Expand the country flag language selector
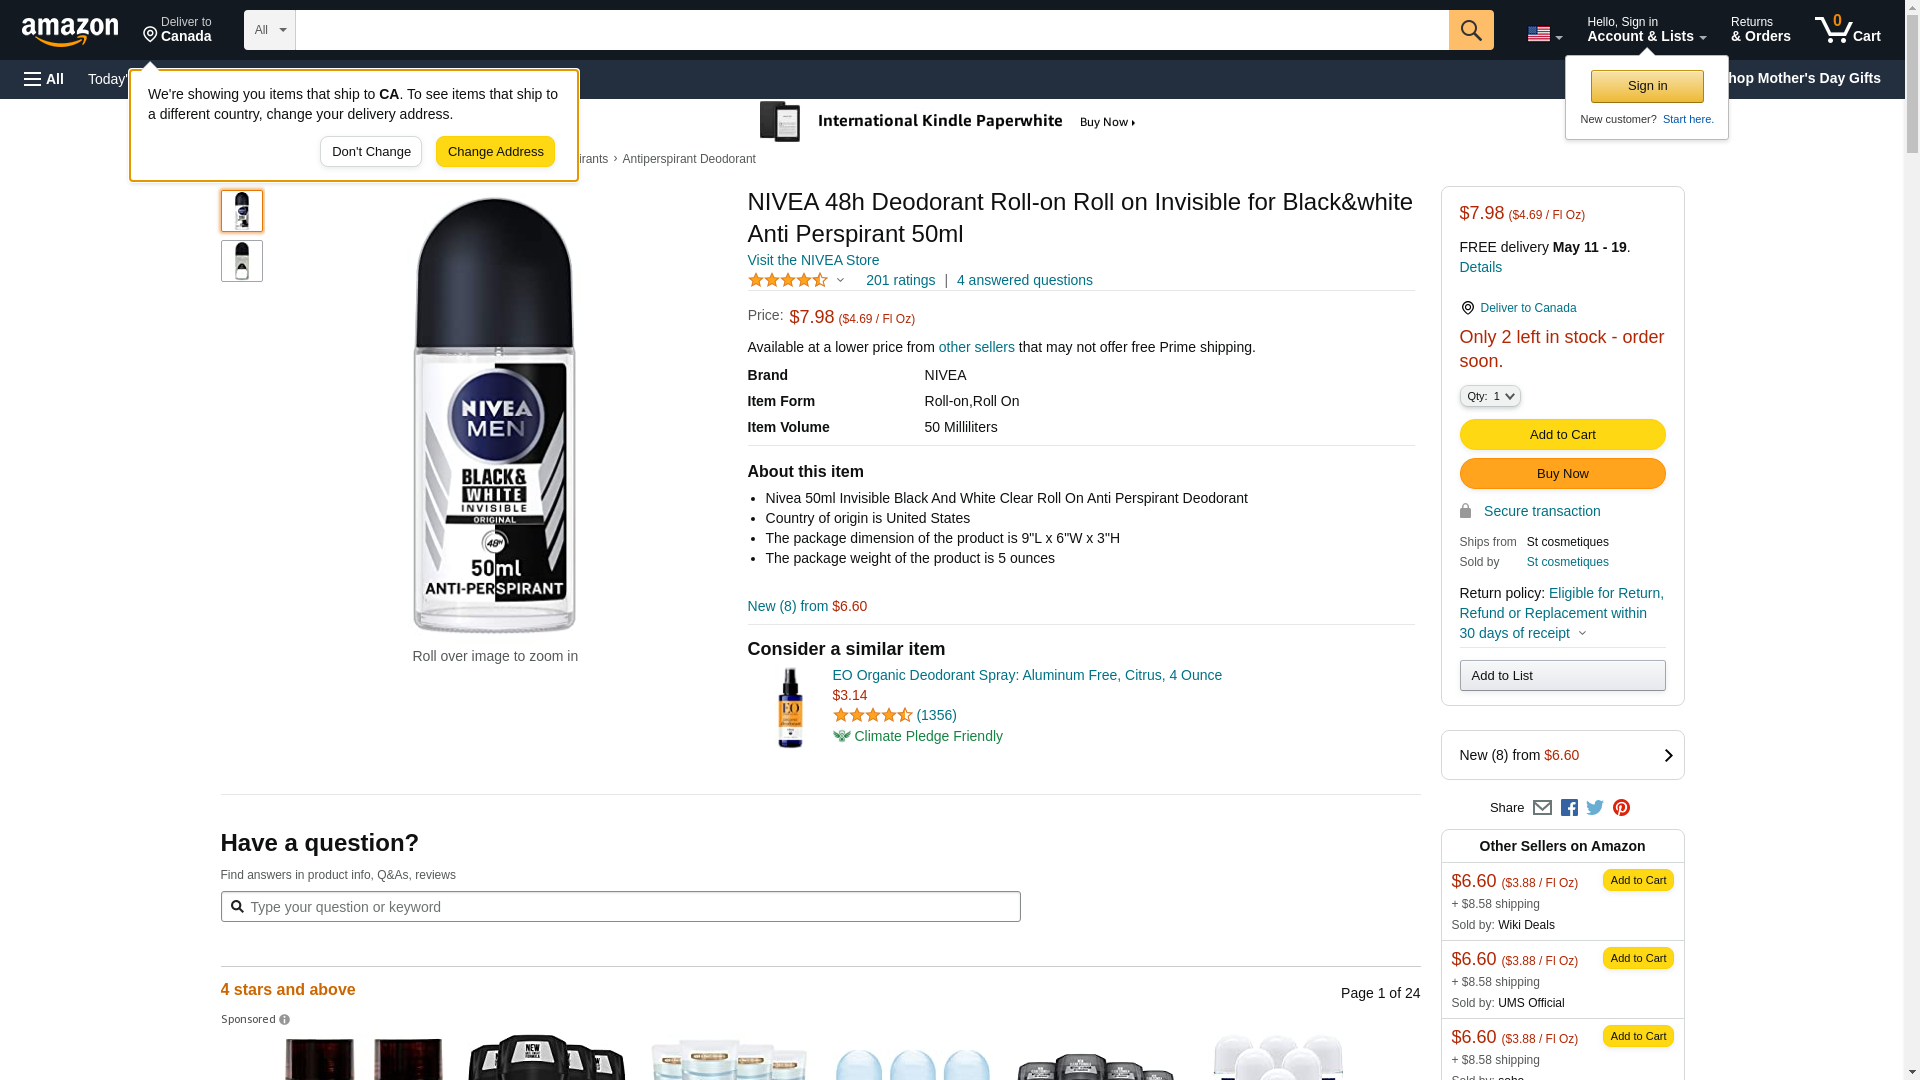 point(1544,34)
